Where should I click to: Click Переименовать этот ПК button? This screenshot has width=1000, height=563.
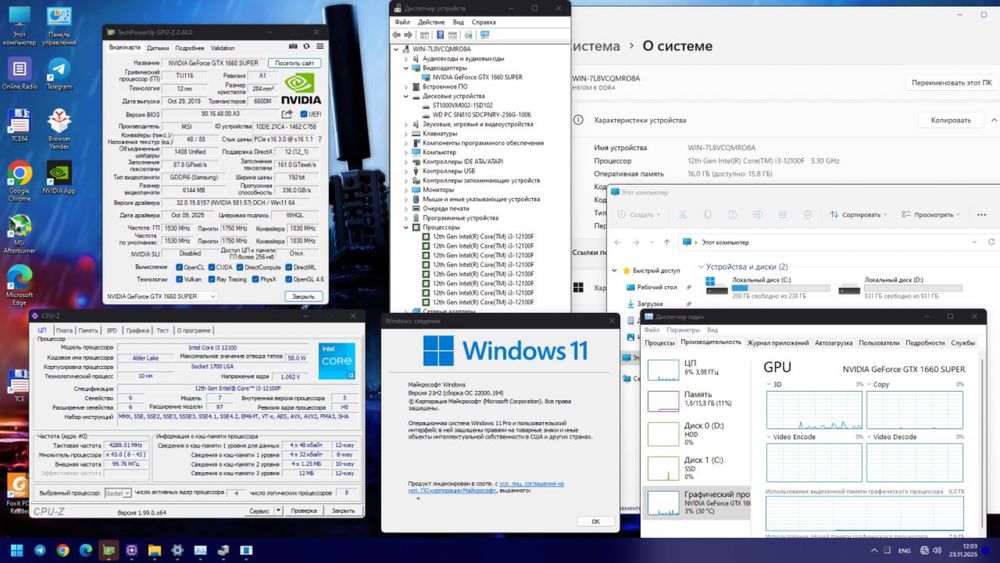coord(951,83)
